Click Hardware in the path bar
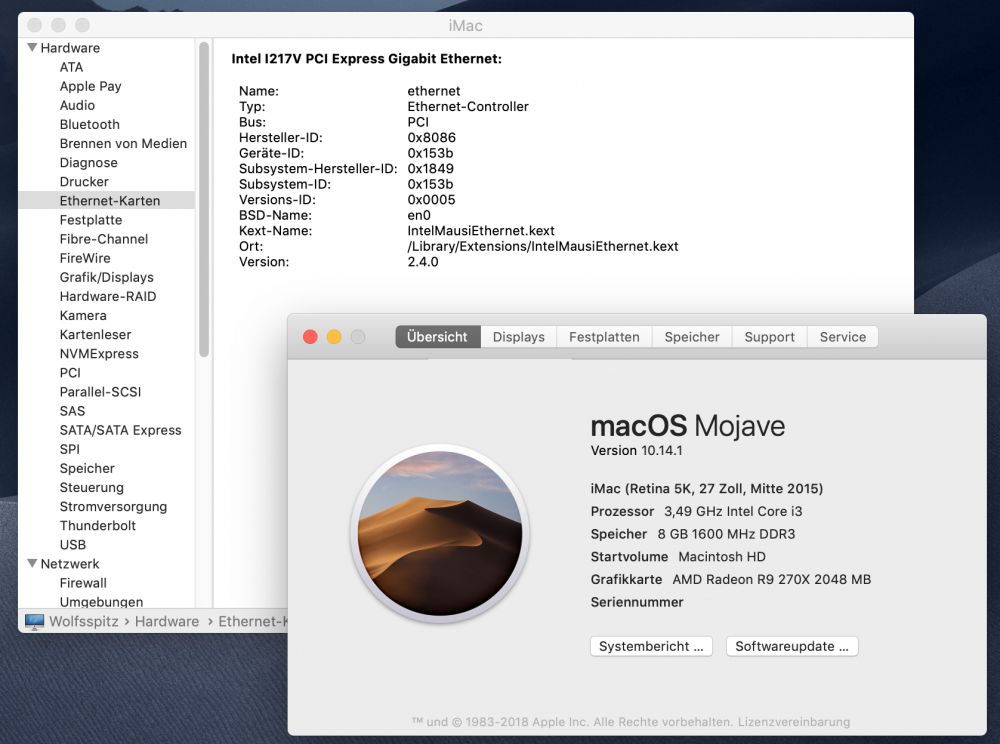Viewport: 1000px width, 744px height. pyautogui.click(x=167, y=622)
